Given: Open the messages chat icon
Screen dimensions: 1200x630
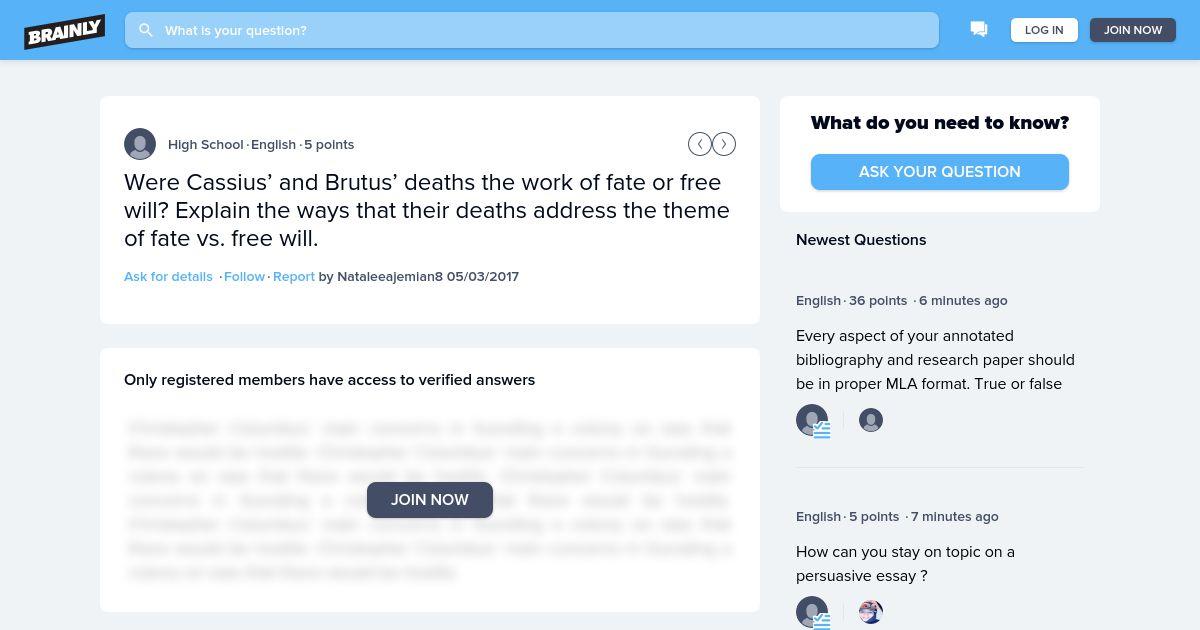Looking at the screenshot, I should click(979, 30).
